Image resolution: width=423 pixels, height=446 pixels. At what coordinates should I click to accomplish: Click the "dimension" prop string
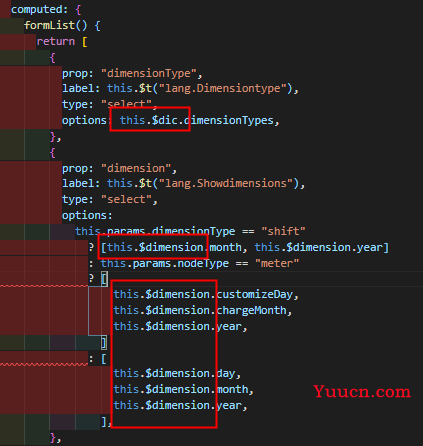tap(136, 168)
